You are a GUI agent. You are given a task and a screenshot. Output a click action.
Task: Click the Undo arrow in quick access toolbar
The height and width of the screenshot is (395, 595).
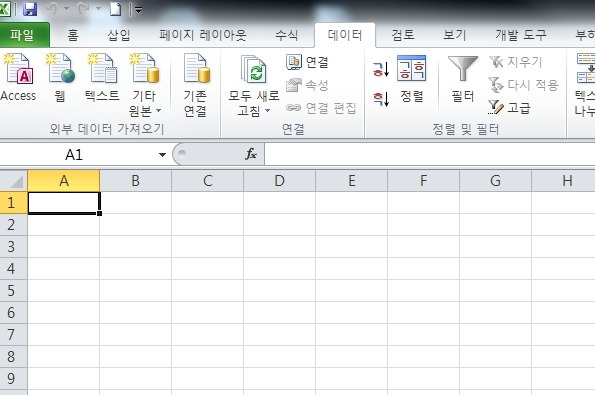pyautogui.click(x=52, y=8)
